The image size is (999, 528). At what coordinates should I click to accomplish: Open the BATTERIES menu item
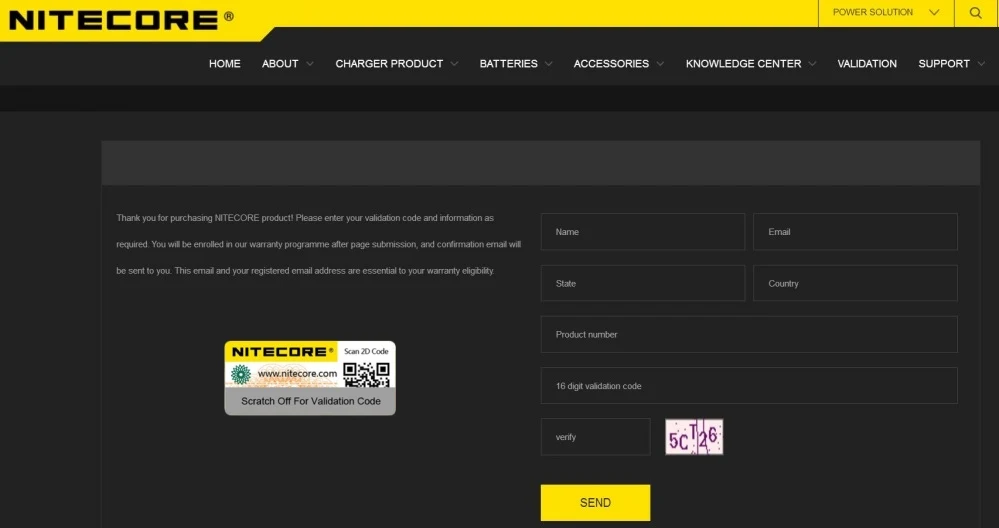point(508,64)
